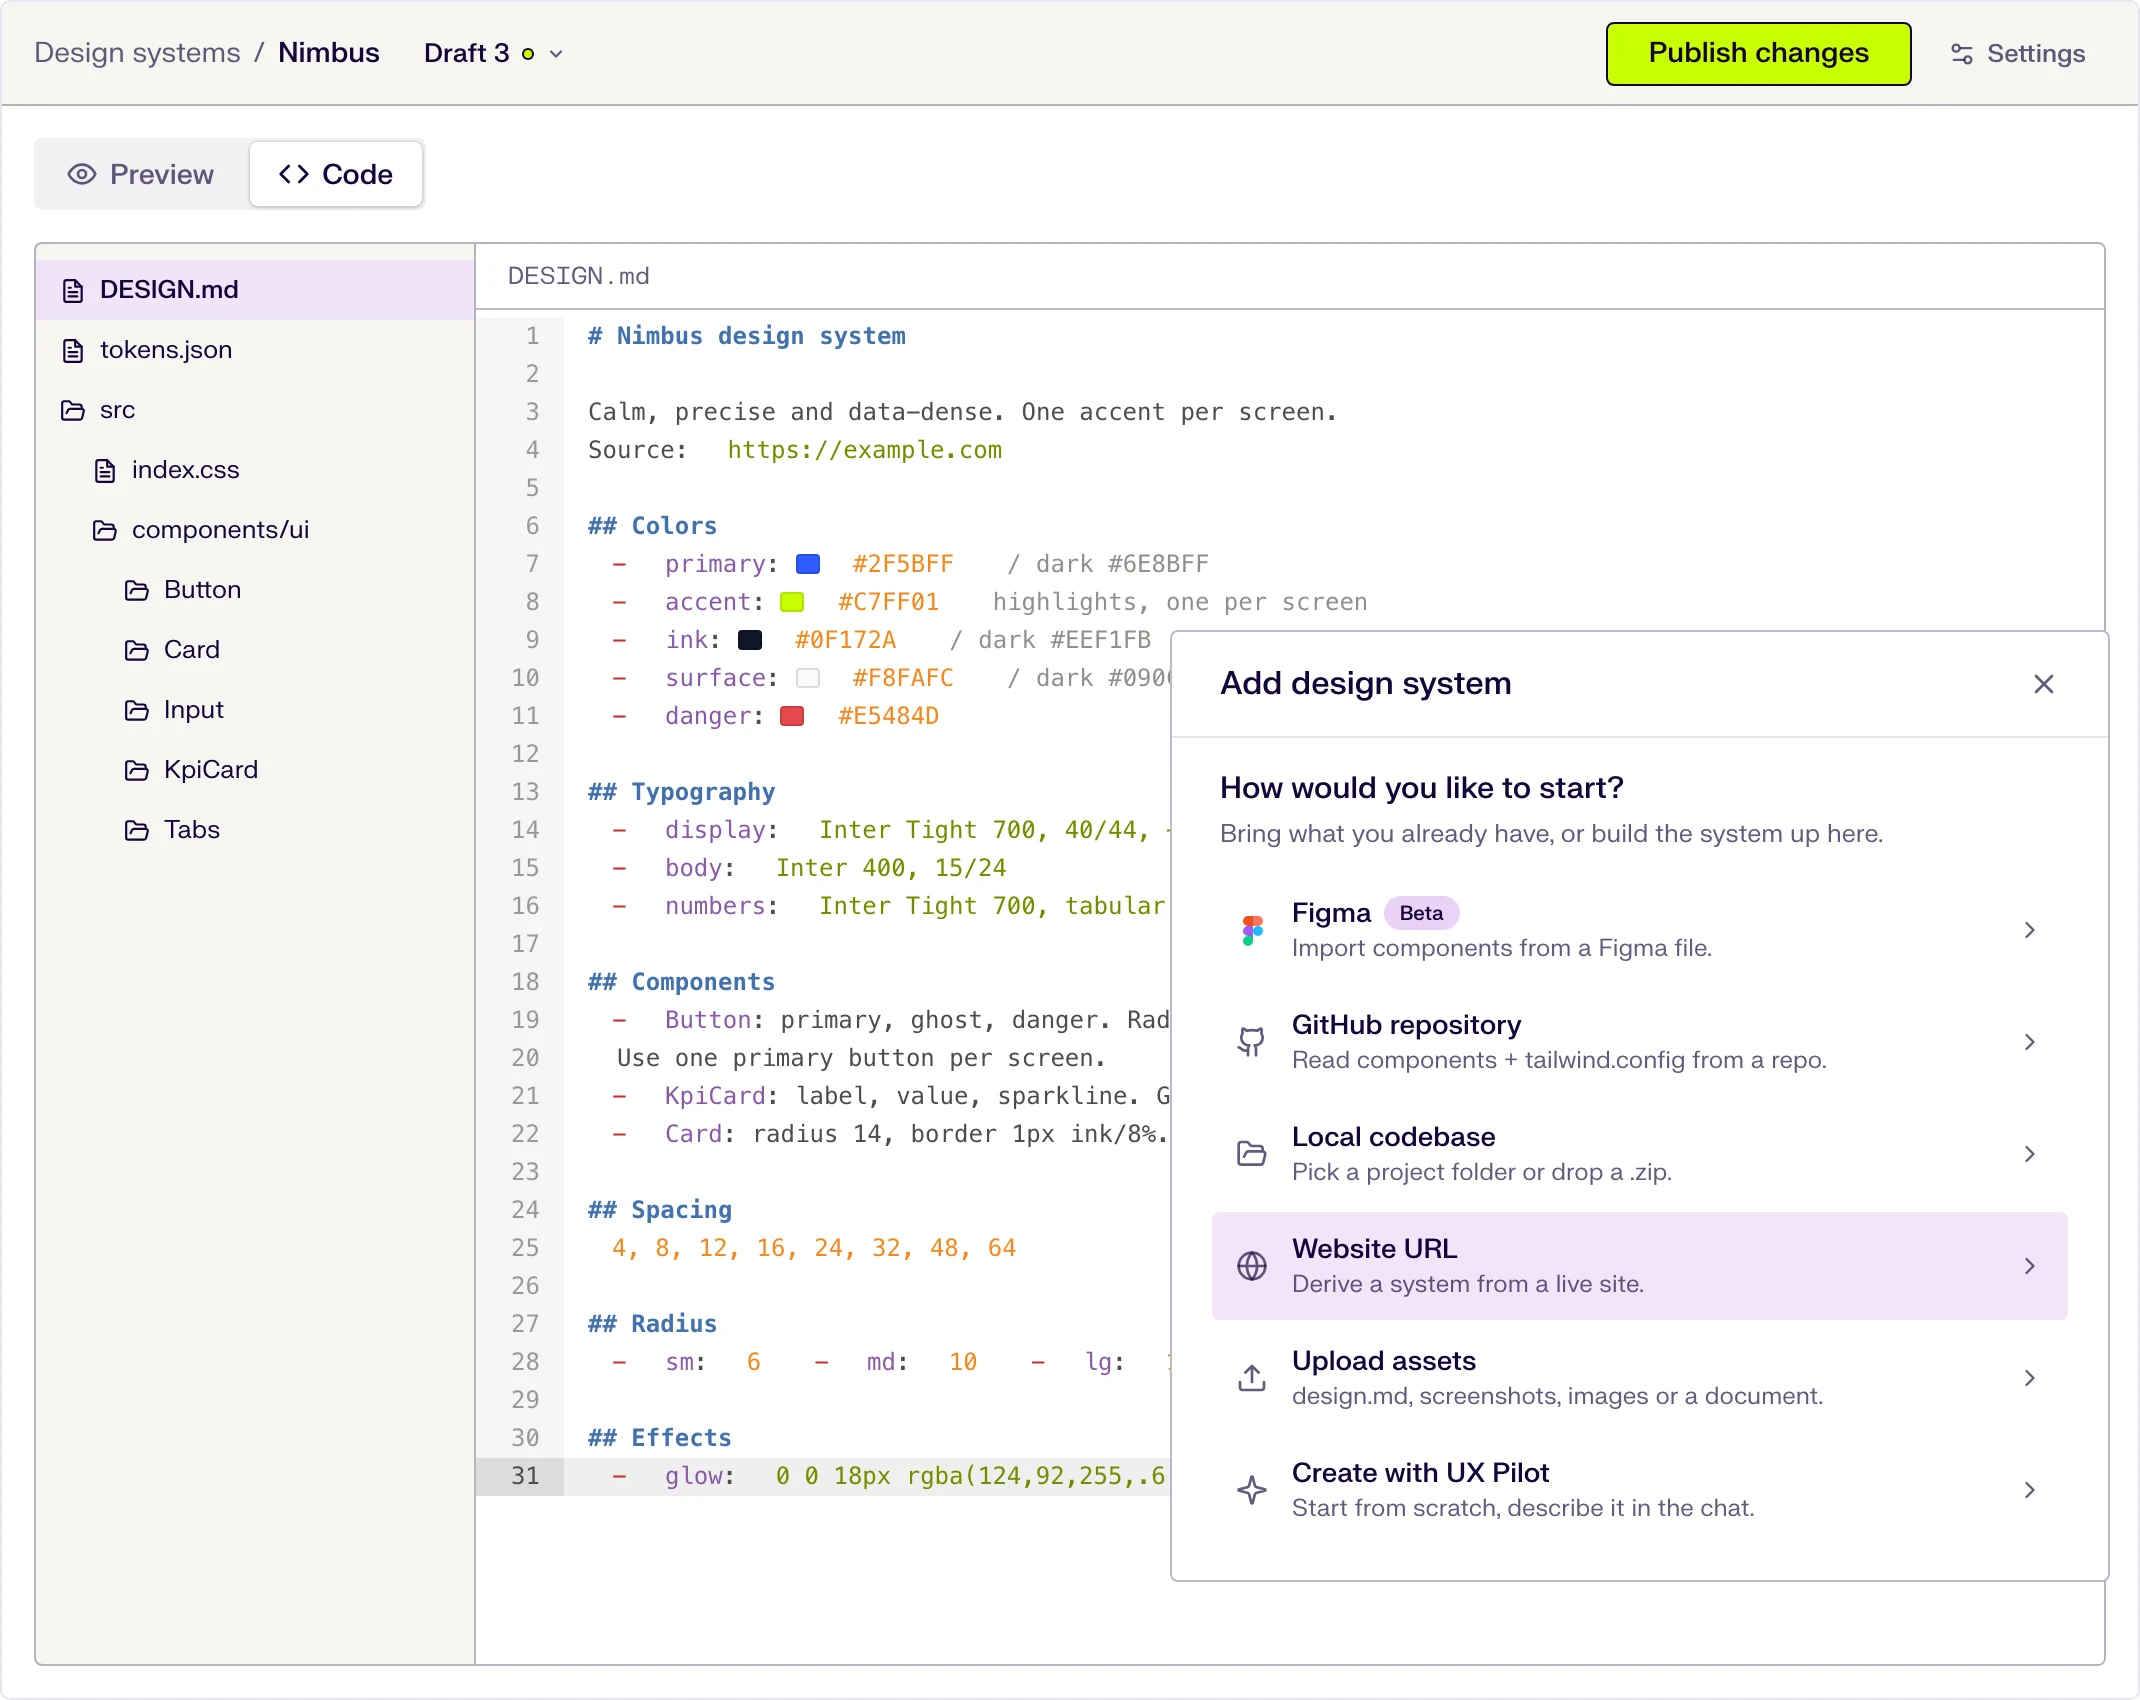Click the Beta badge next to Figma
2140x1700 pixels.
[x=1421, y=913]
